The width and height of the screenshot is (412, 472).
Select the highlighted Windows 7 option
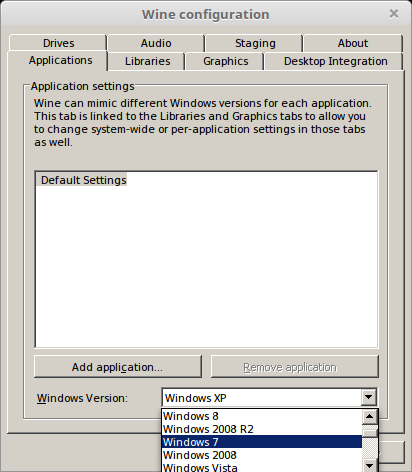coord(262,442)
